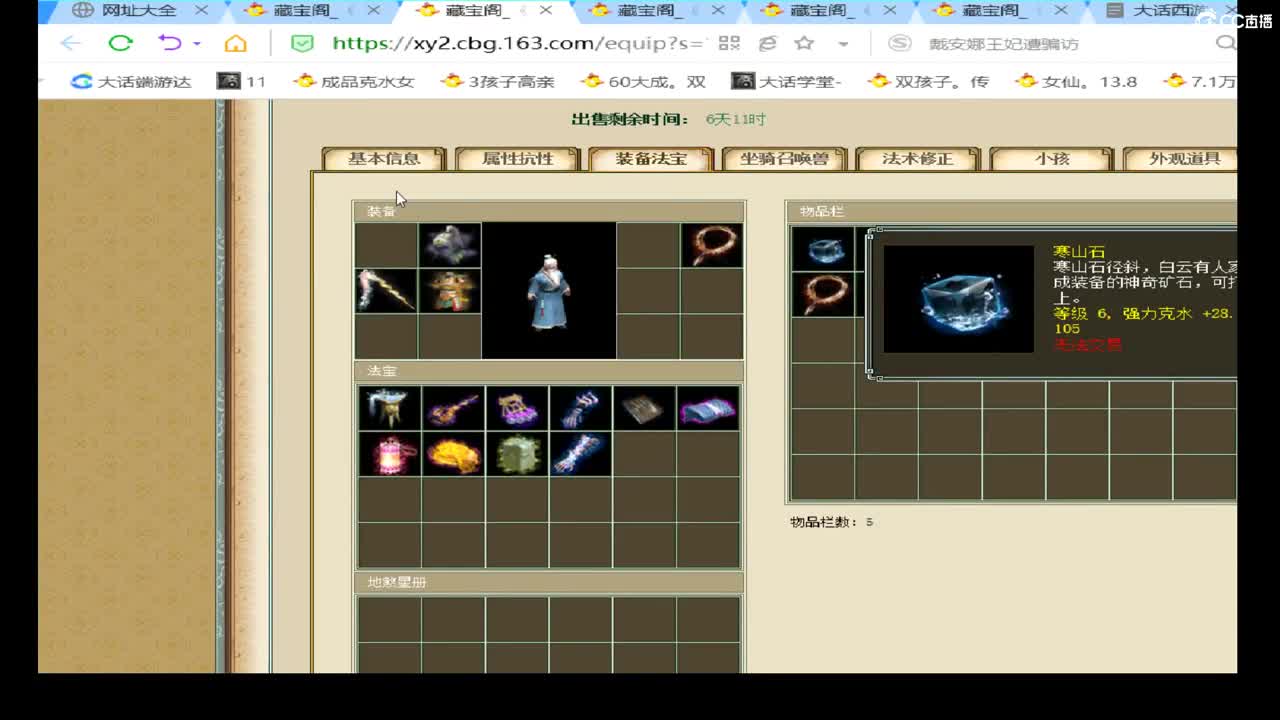Go back with the browser back arrow

(x=70, y=43)
